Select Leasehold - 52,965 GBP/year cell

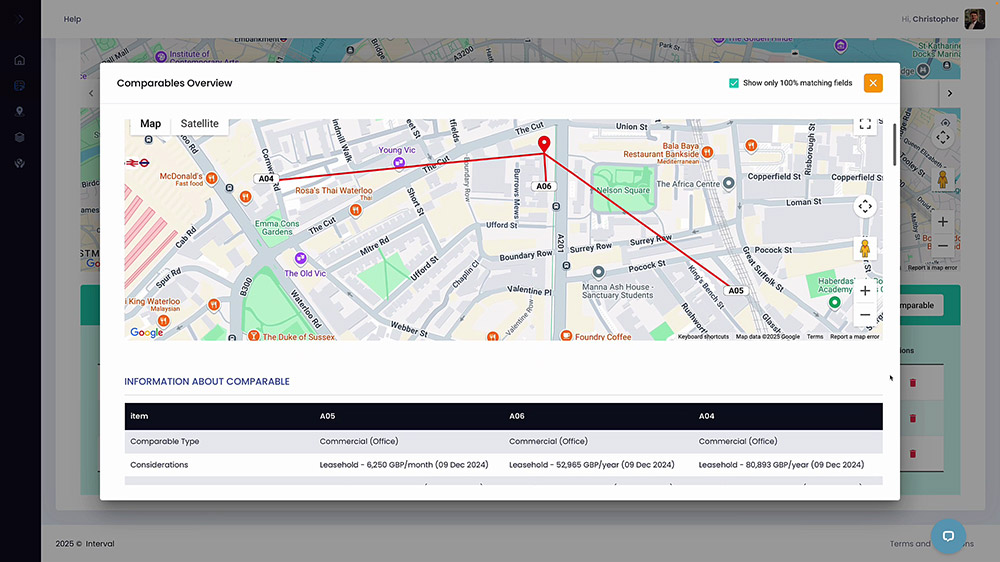coord(591,465)
